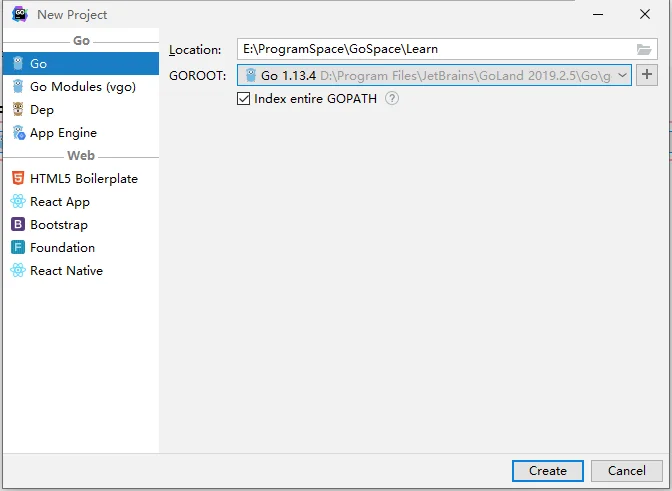Click the Dep mascot icon
672x491 pixels.
(18, 110)
